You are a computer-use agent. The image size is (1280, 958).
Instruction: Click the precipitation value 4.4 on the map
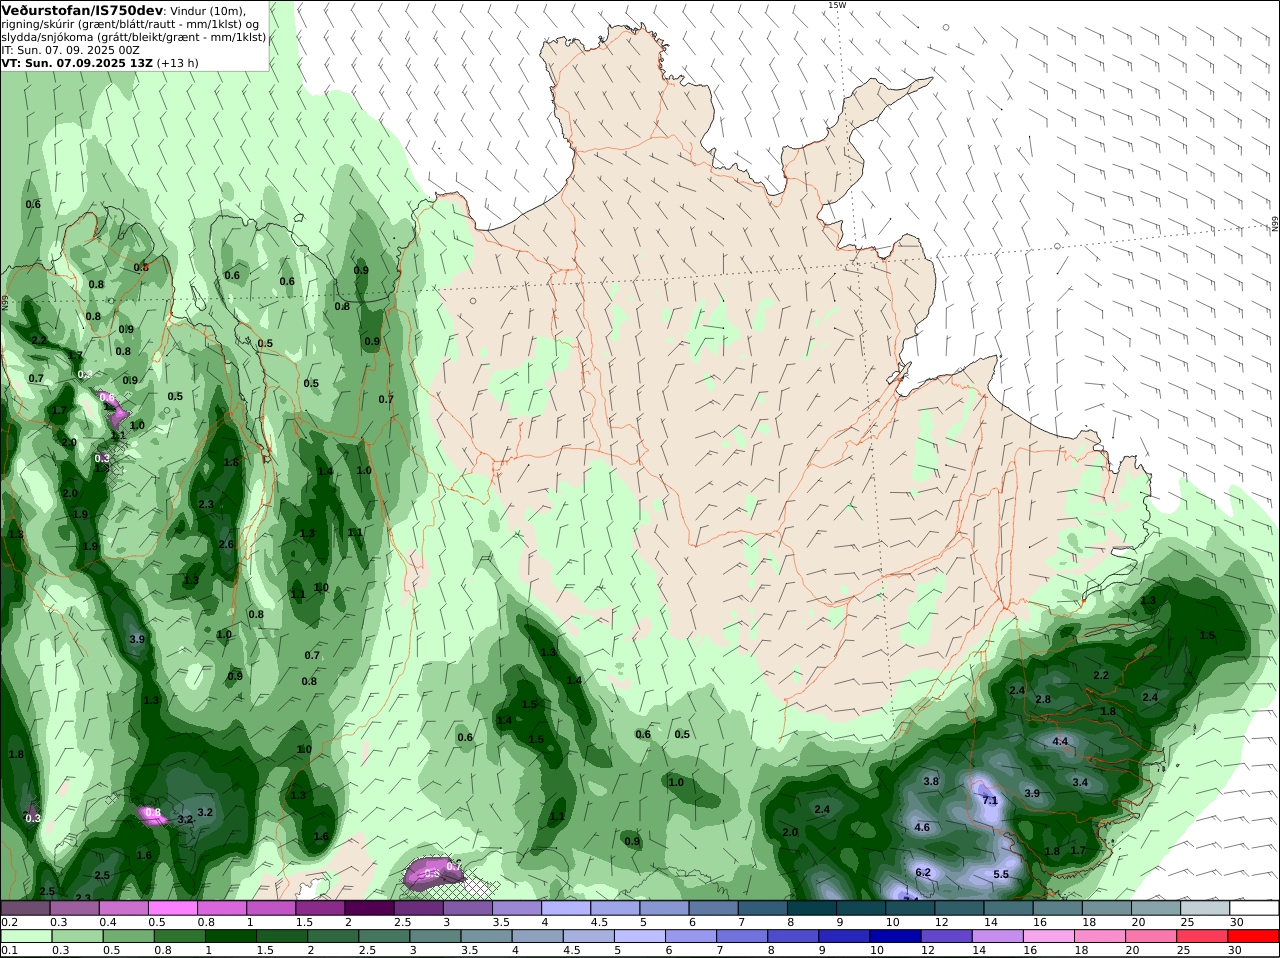tap(1061, 742)
